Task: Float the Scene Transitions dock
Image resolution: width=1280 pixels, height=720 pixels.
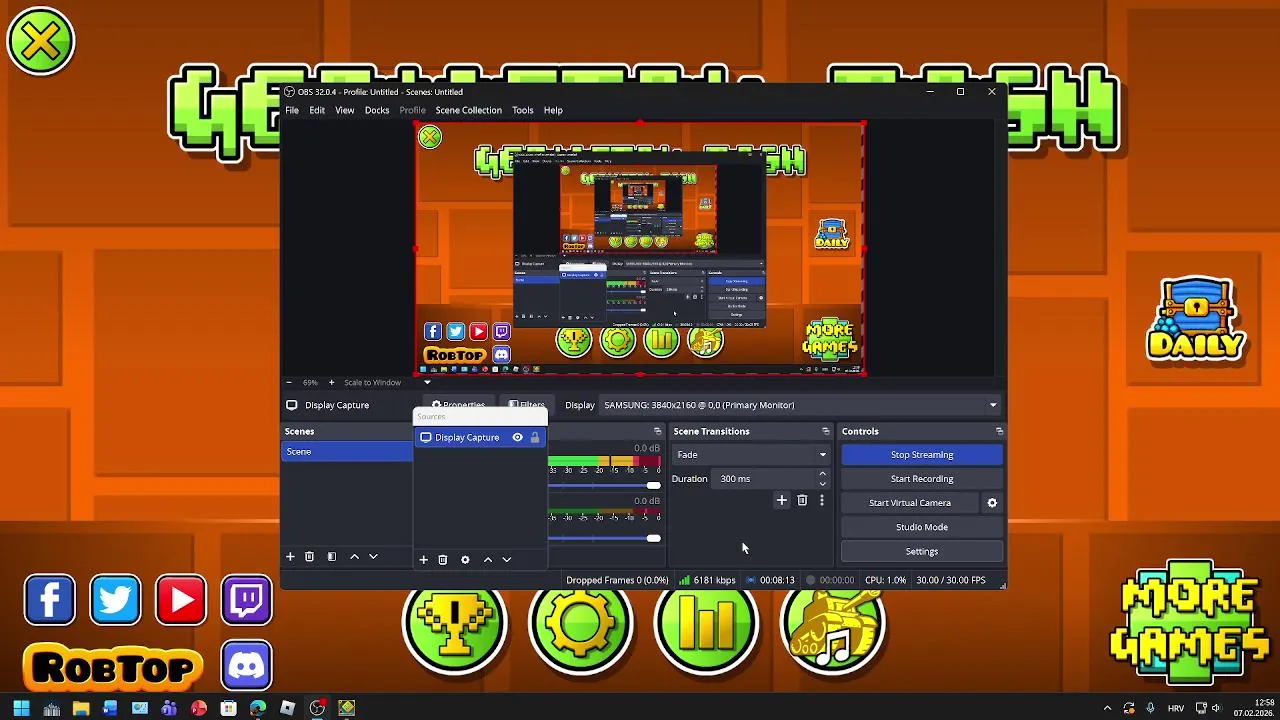Action: (x=825, y=431)
